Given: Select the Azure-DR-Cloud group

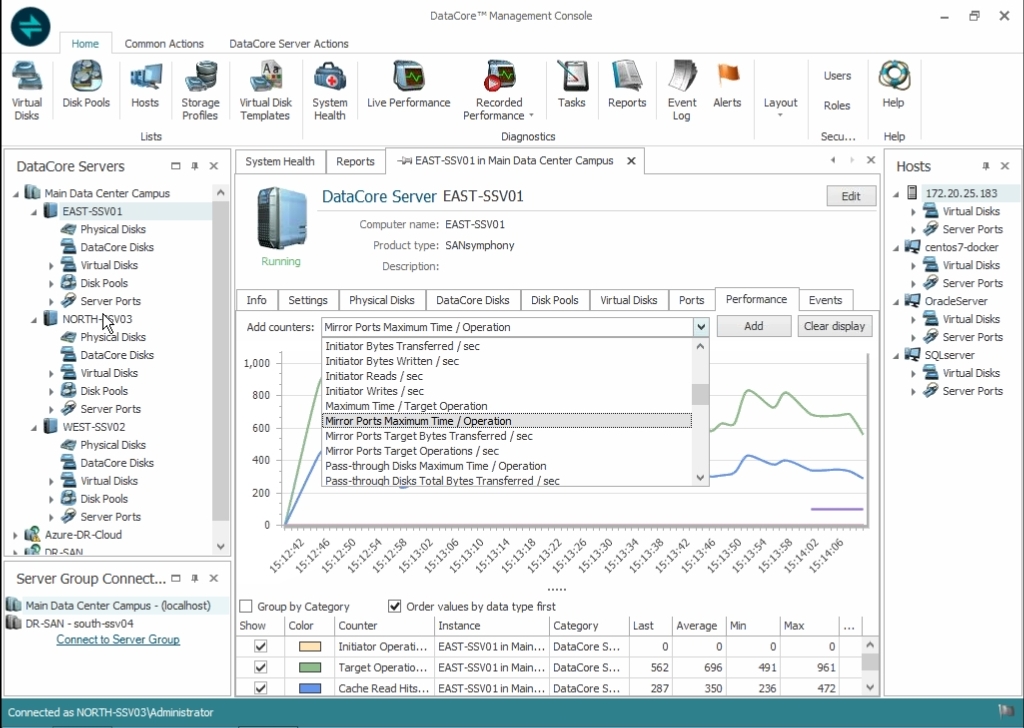Looking at the screenshot, I should point(83,535).
